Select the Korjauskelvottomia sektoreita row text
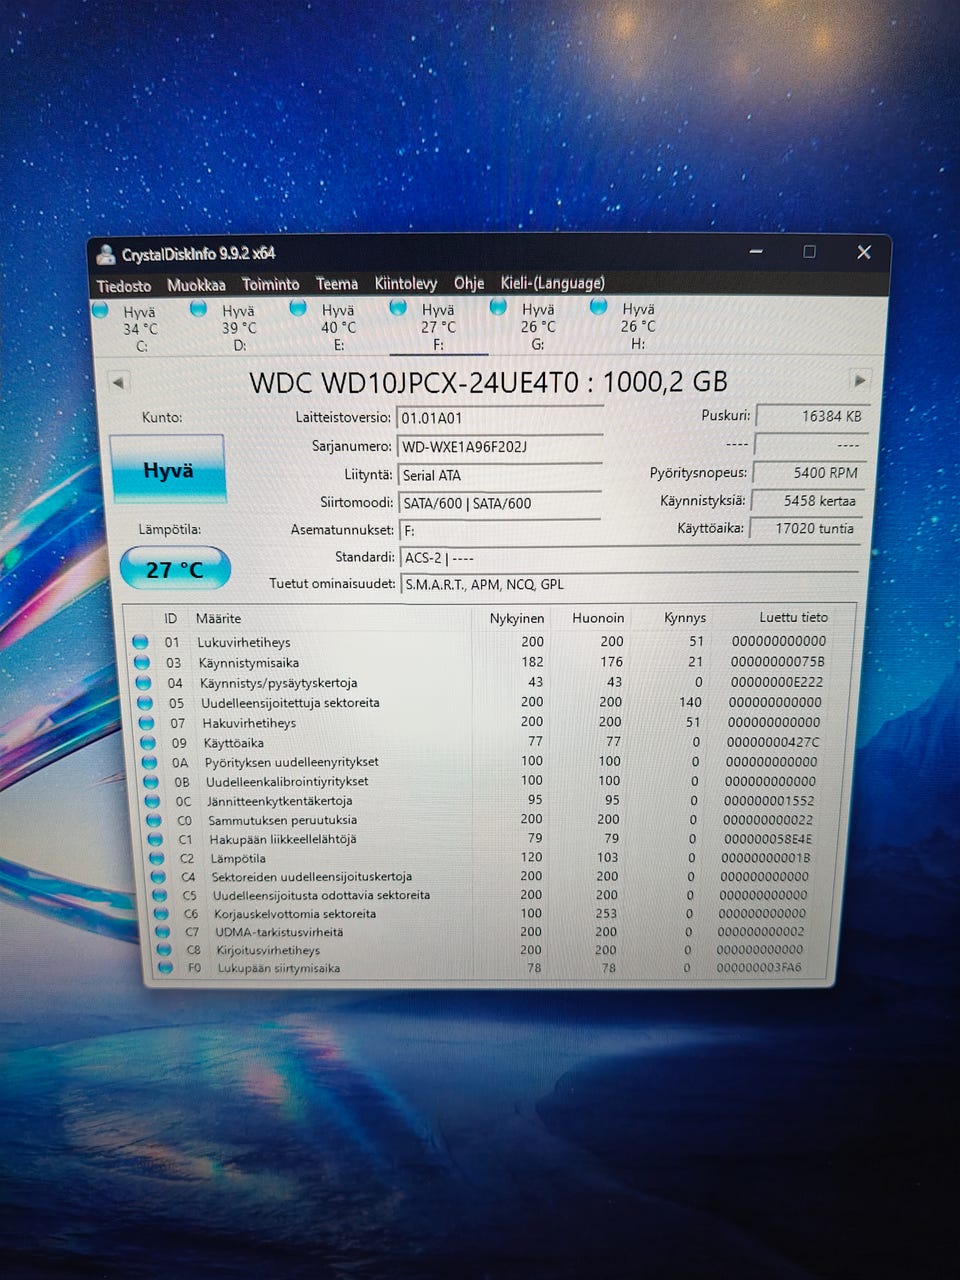Screen dimensions: 960x1280 coord(295,914)
